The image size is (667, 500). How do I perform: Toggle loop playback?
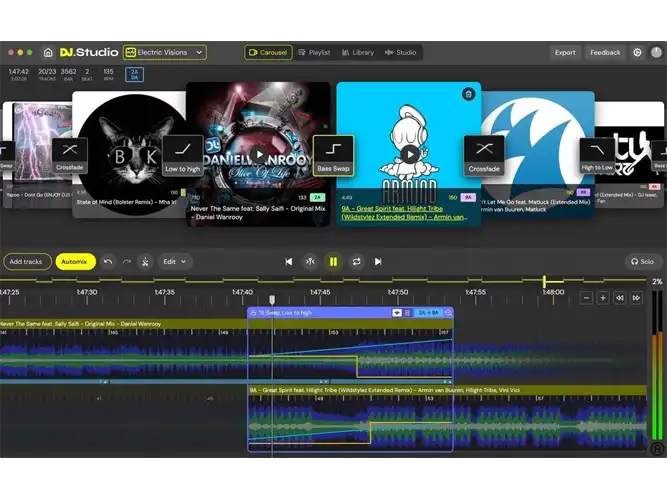[356, 262]
